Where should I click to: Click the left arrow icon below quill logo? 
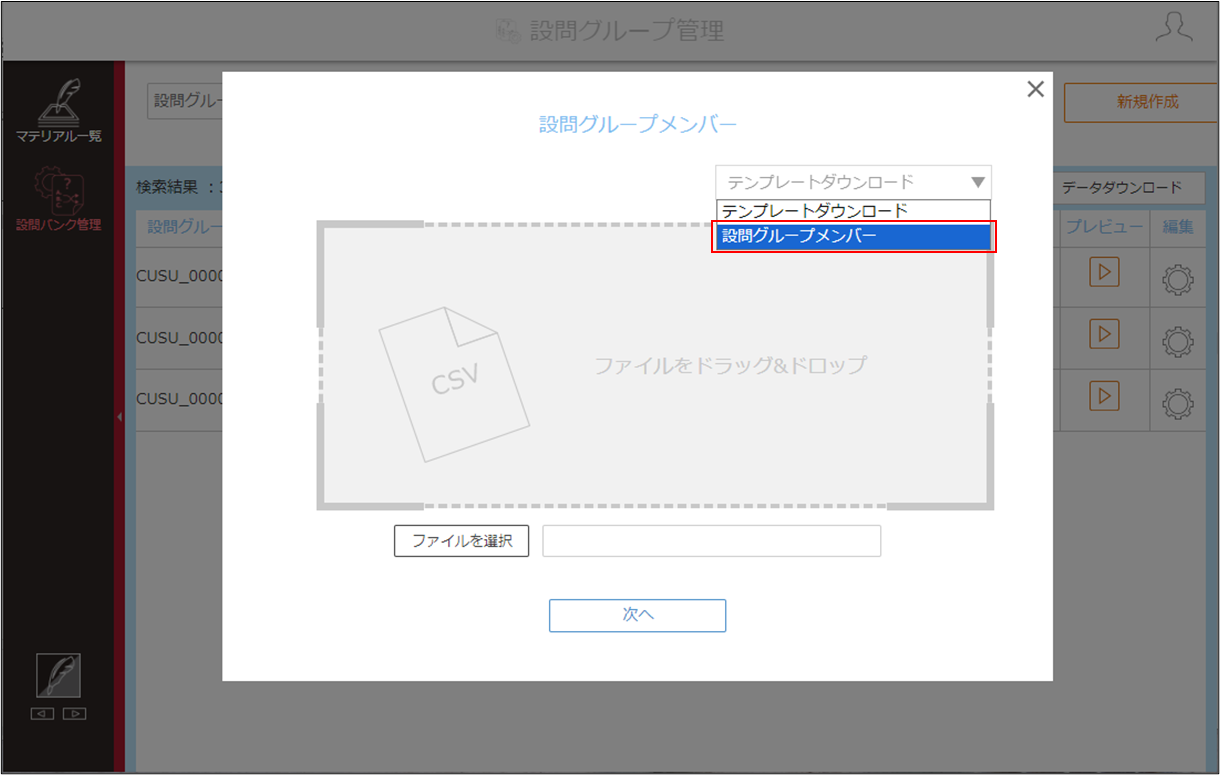(42, 714)
